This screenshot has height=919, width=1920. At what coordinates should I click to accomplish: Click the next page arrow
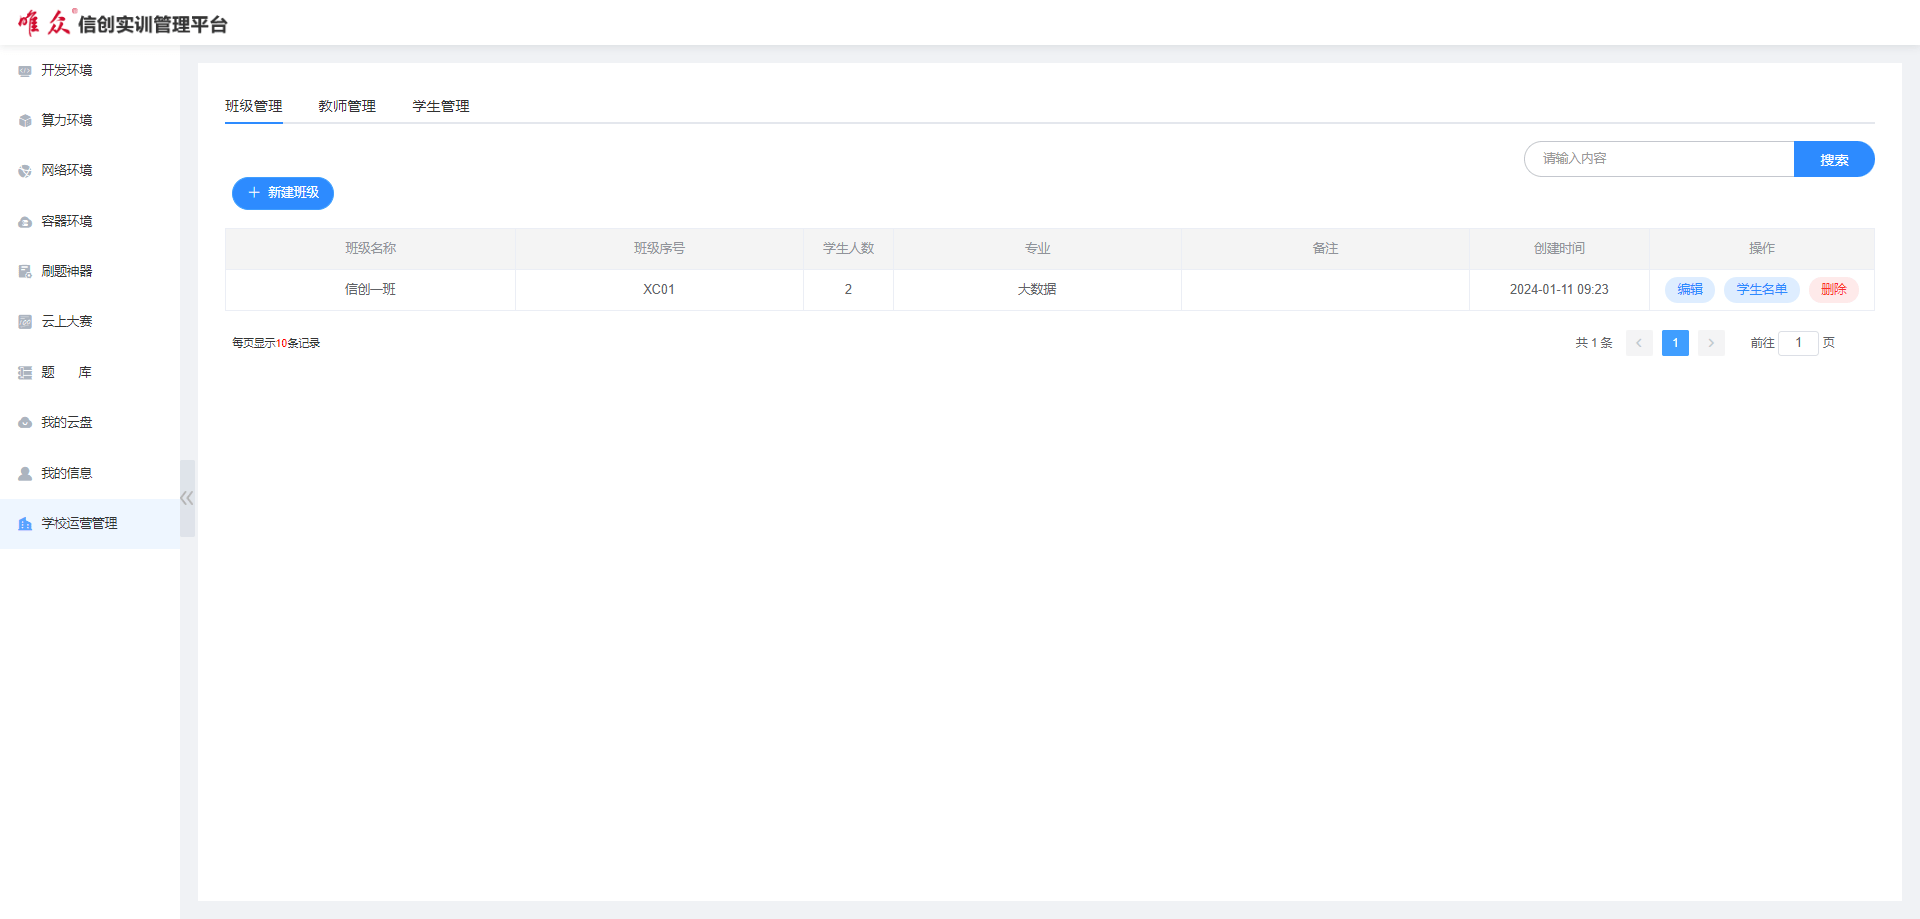click(x=1711, y=343)
